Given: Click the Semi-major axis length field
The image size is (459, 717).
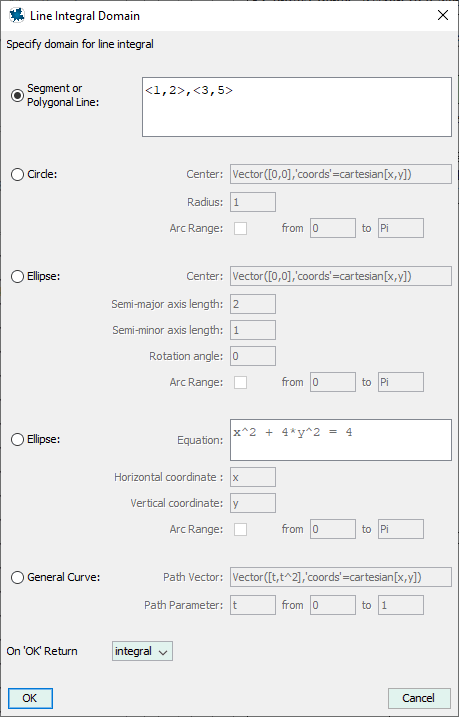Looking at the screenshot, I should (253, 304).
